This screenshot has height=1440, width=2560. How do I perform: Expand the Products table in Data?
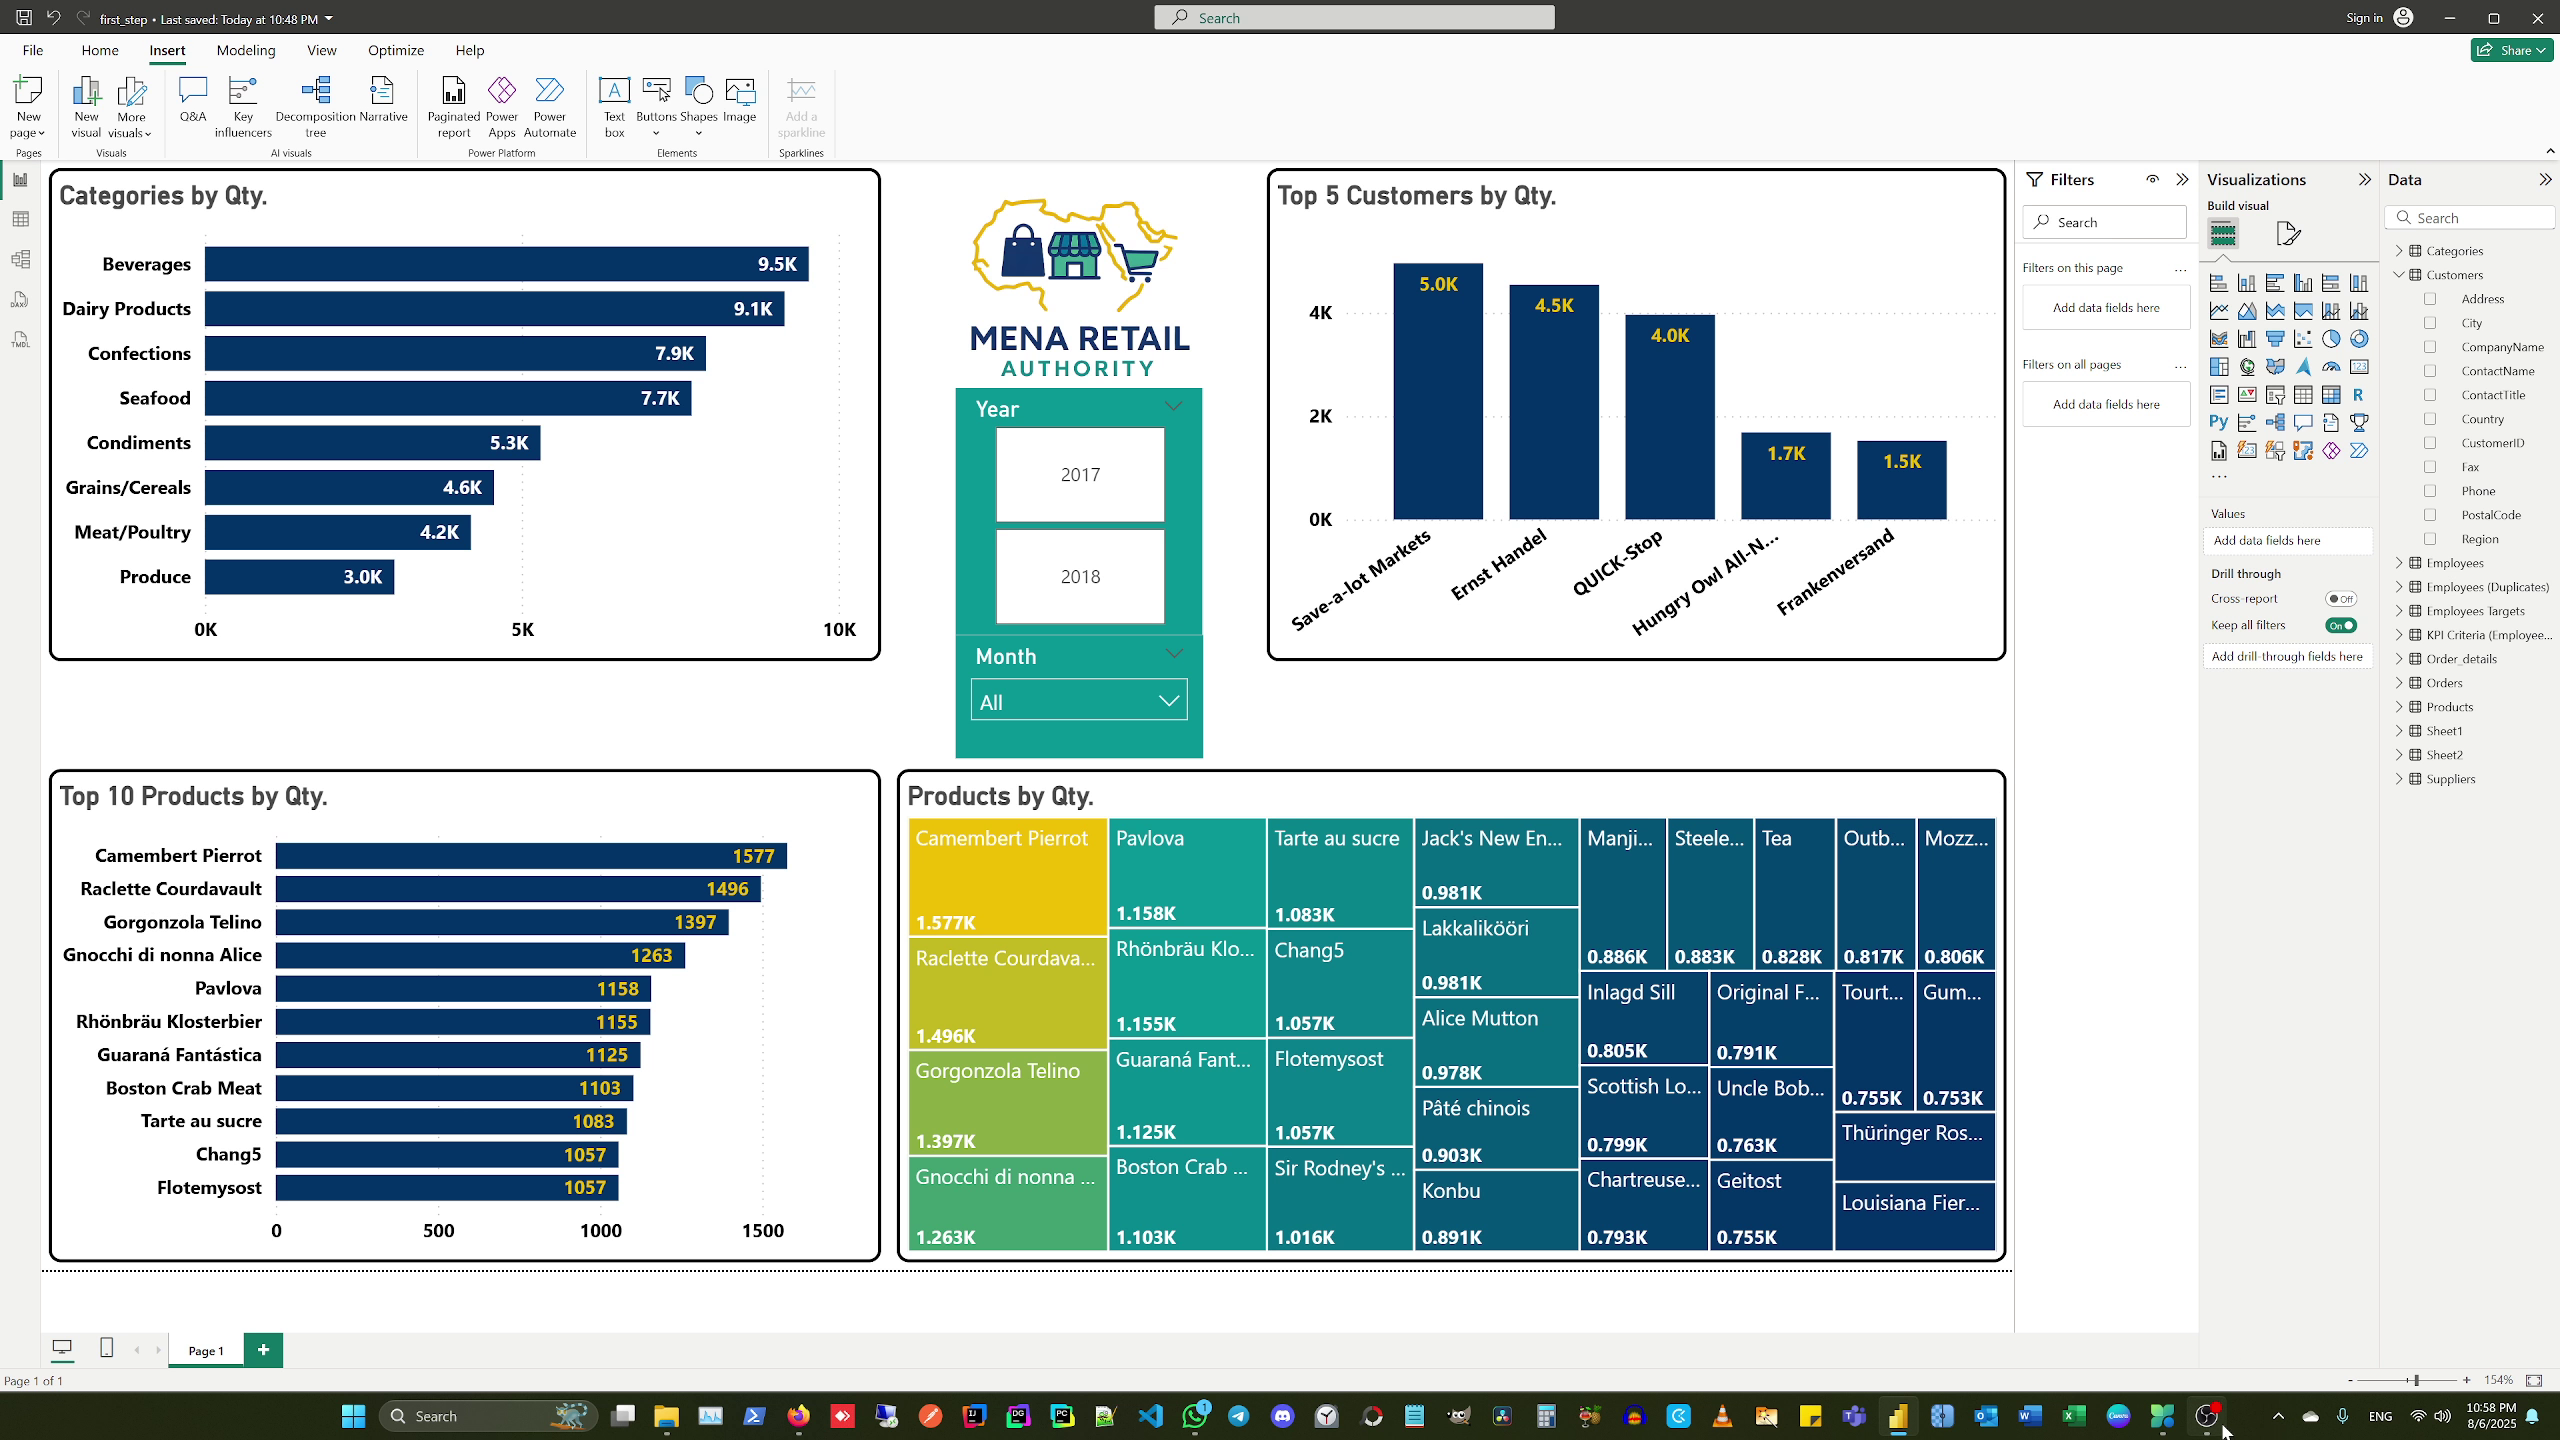point(2399,707)
